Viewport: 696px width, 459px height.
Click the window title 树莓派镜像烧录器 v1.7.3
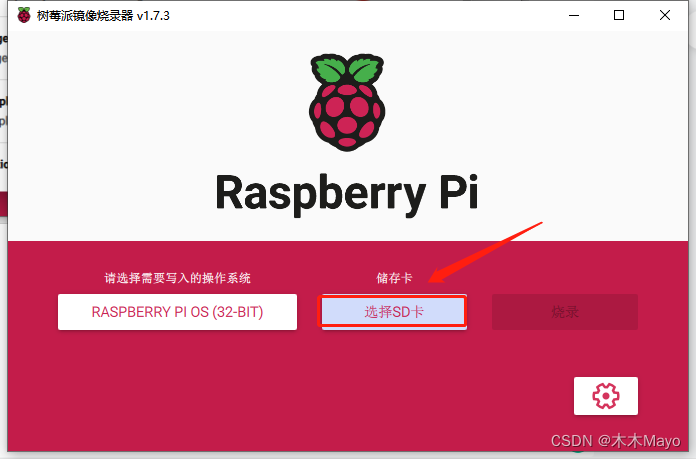(x=103, y=16)
